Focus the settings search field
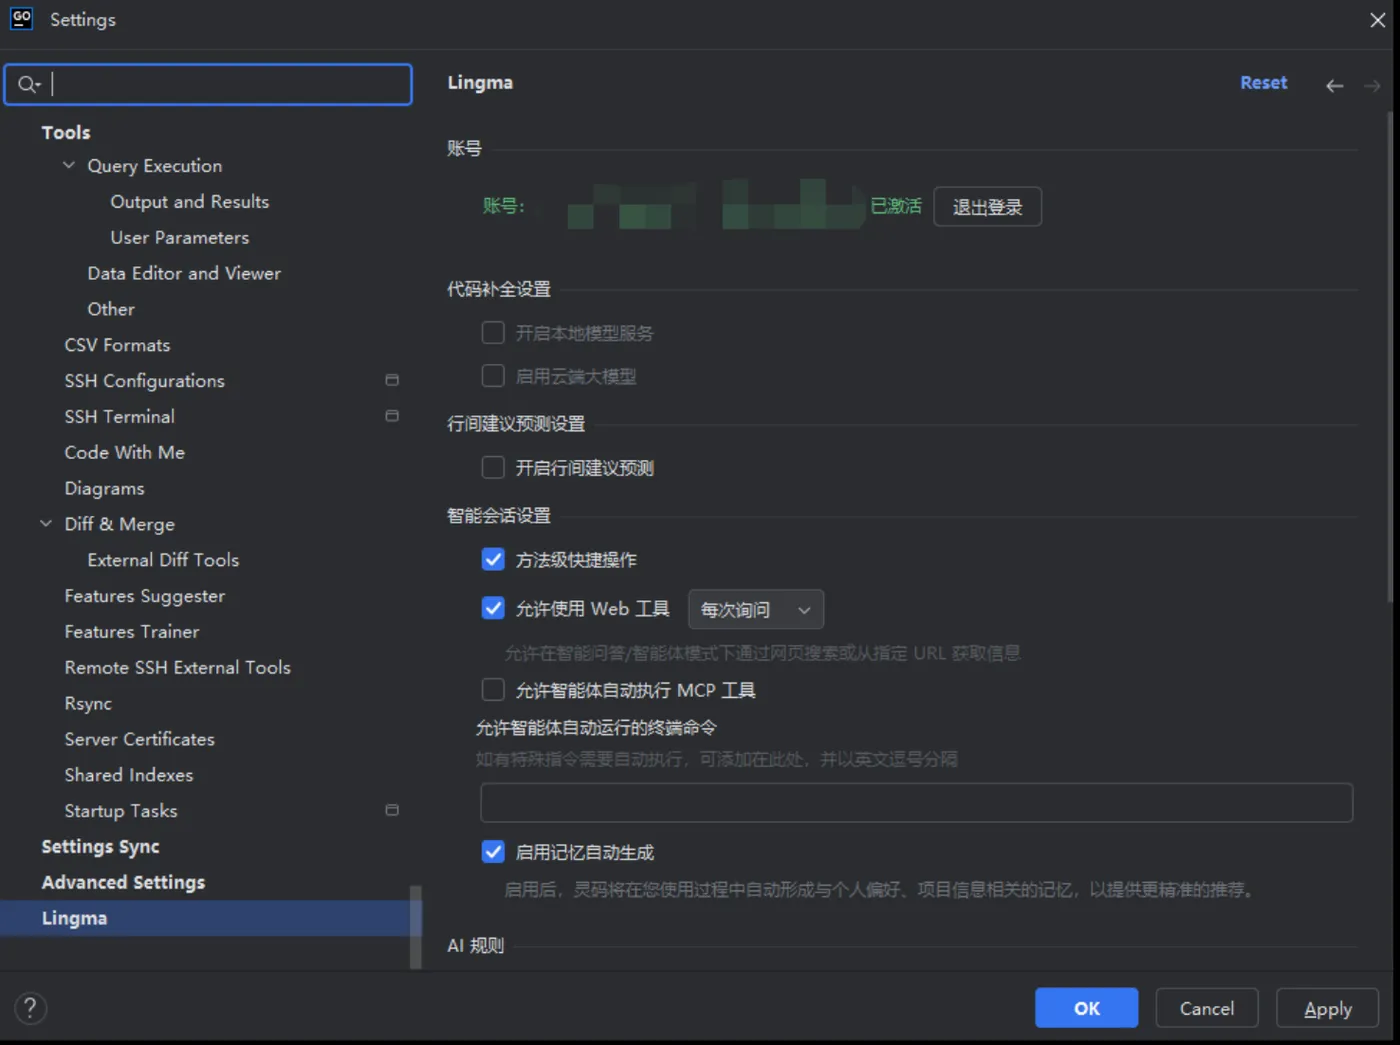Screen dimensions: 1400x1045 [x=208, y=85]
